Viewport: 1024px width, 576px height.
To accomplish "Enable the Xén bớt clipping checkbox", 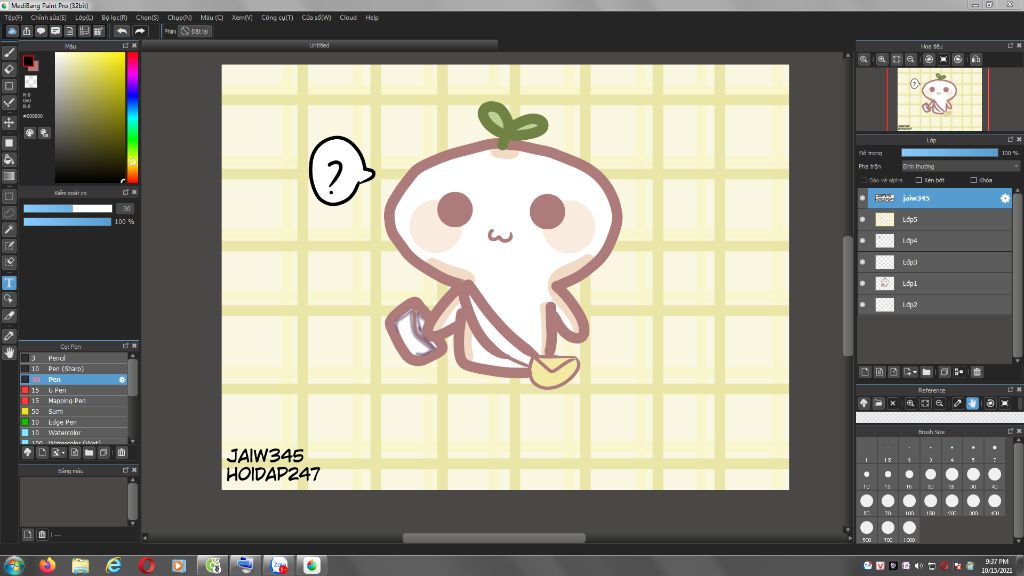I will 919,180.
